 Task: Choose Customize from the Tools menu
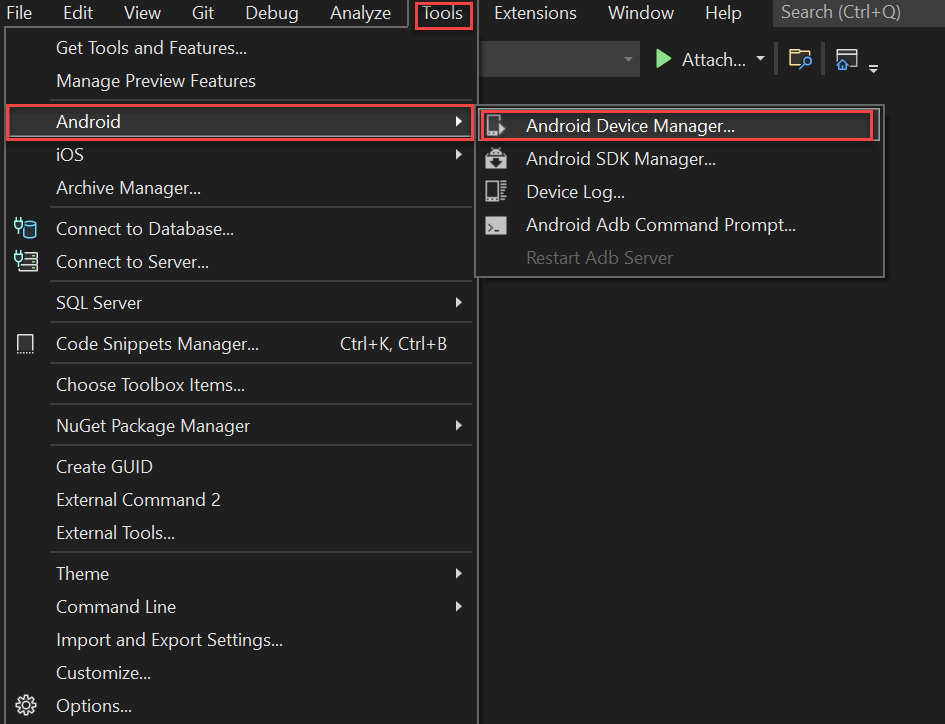coord(240,673)
